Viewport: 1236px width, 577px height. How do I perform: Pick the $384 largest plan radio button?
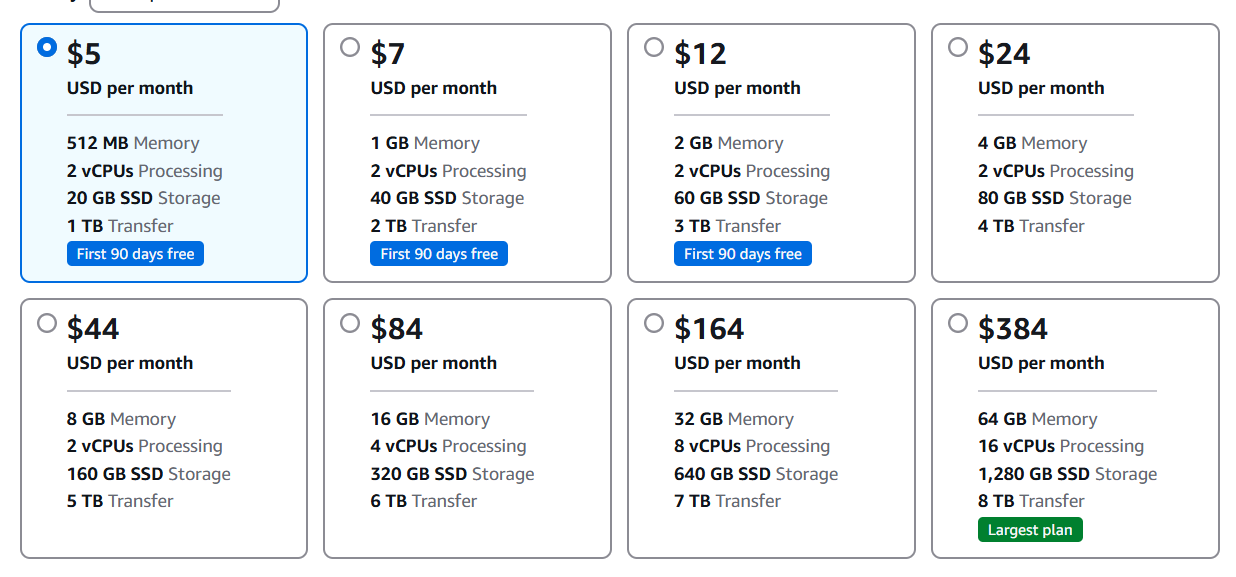(958, 323)
